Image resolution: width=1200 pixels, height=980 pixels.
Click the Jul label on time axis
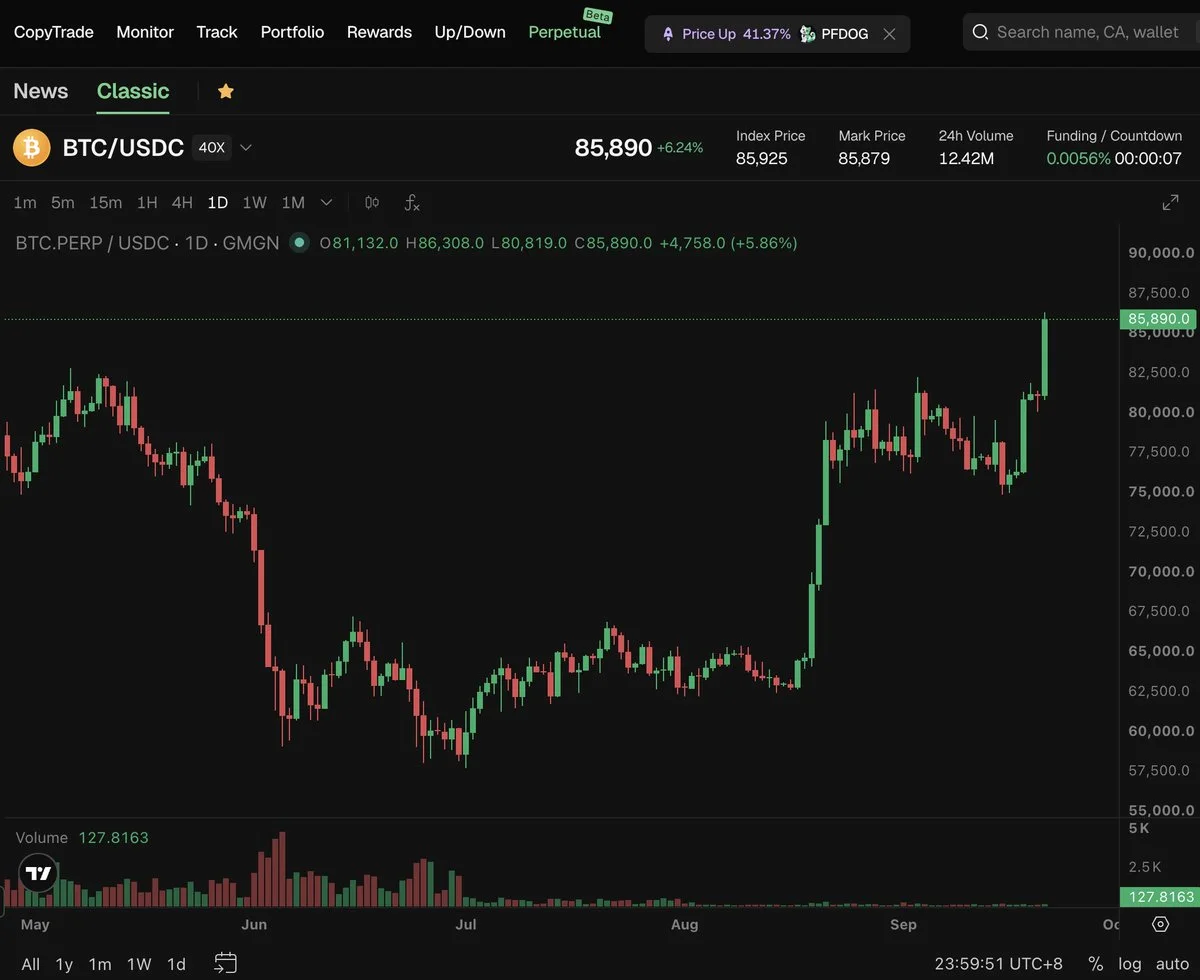tap(465, 925)
